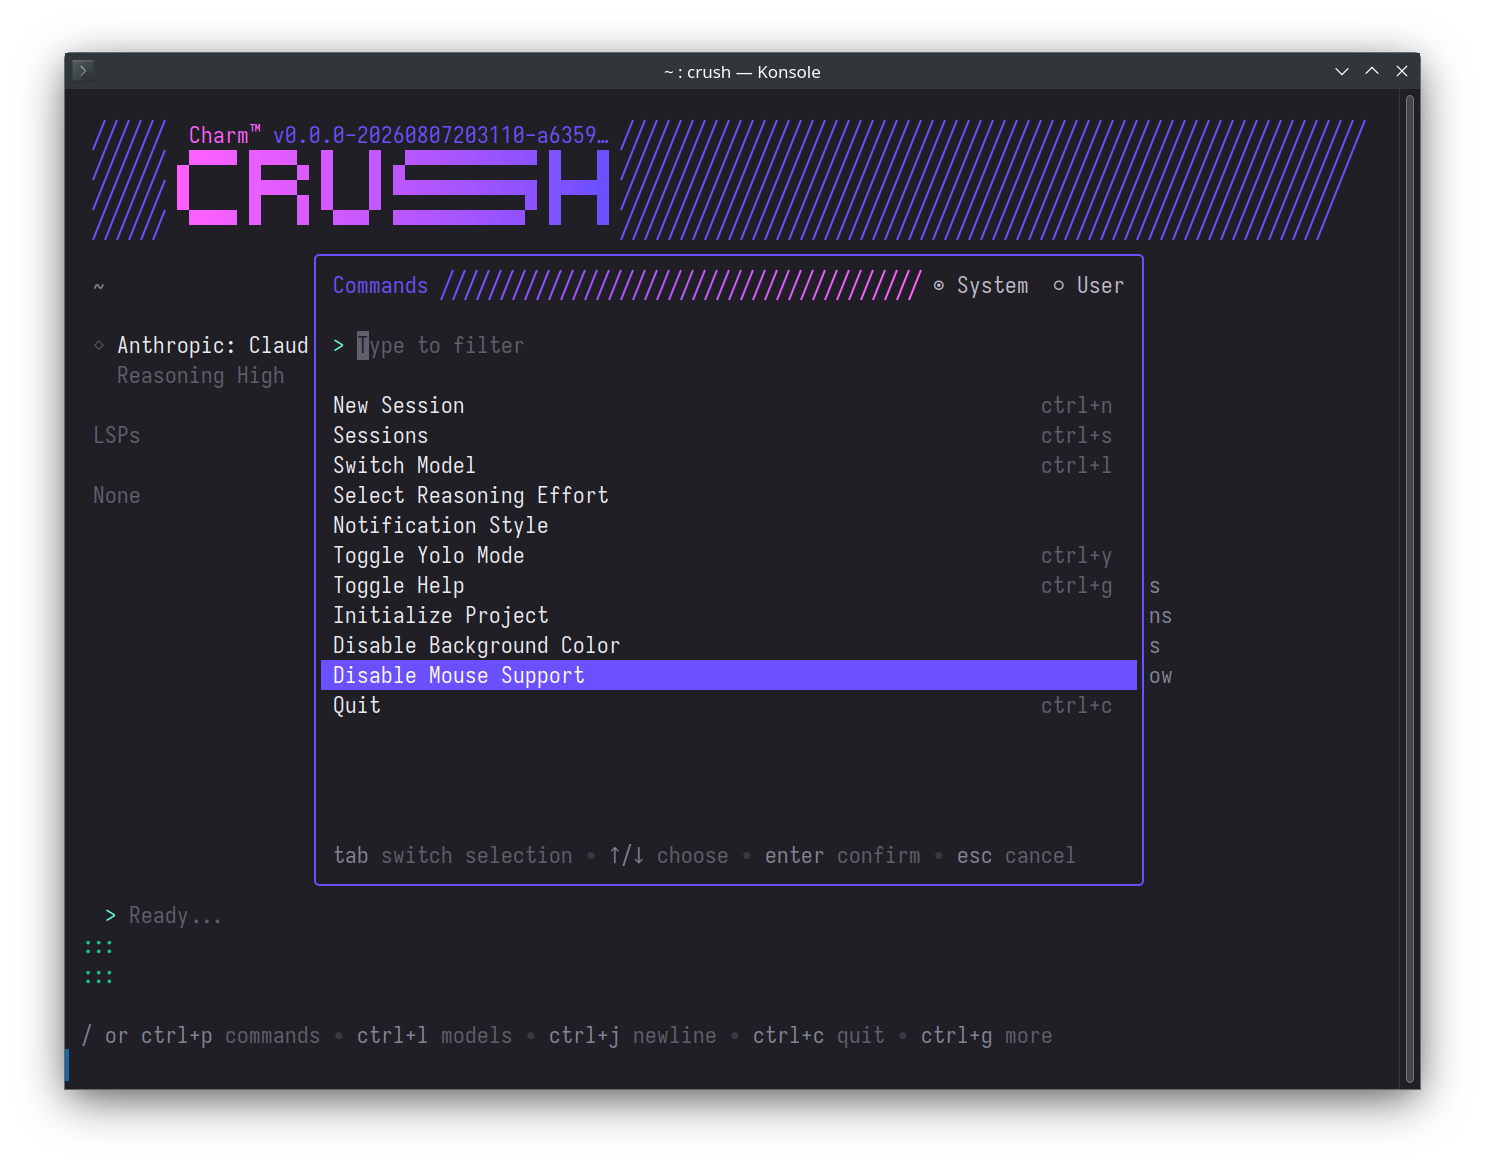This screenshot has width=1485, height=1166.
Task: Open the Sessions command
Action: (x=729, y=435)
